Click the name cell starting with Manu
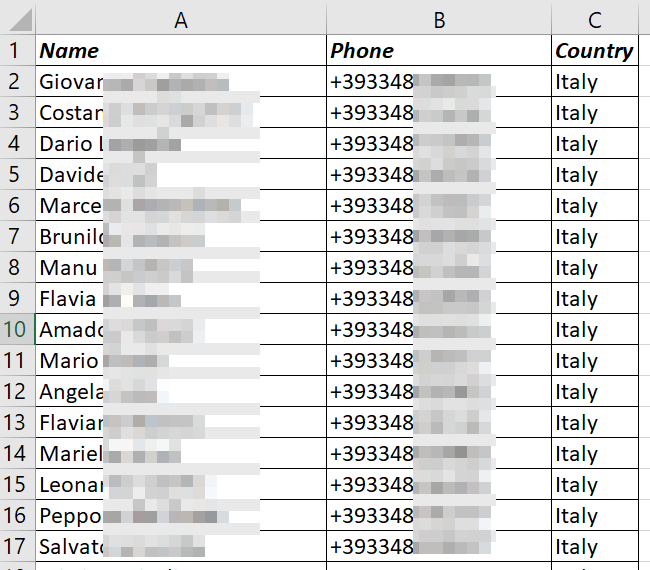The width and height of the screenshot is (650, 570). click(180, 268)
